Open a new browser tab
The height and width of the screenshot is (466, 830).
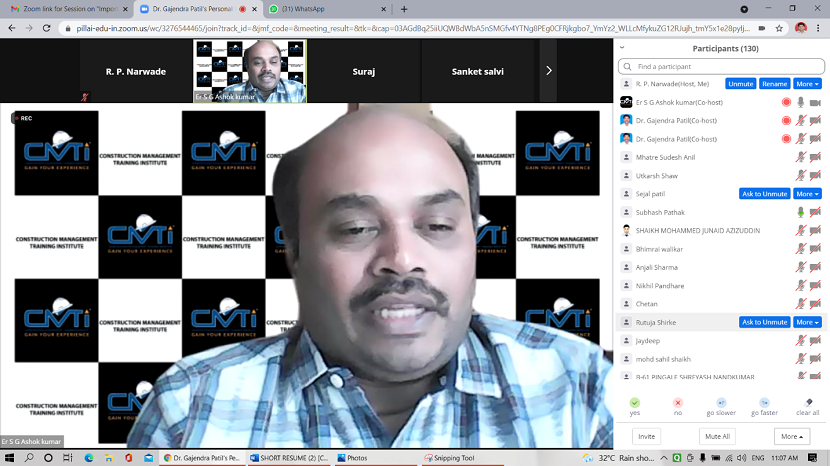[x=404, y=9]
